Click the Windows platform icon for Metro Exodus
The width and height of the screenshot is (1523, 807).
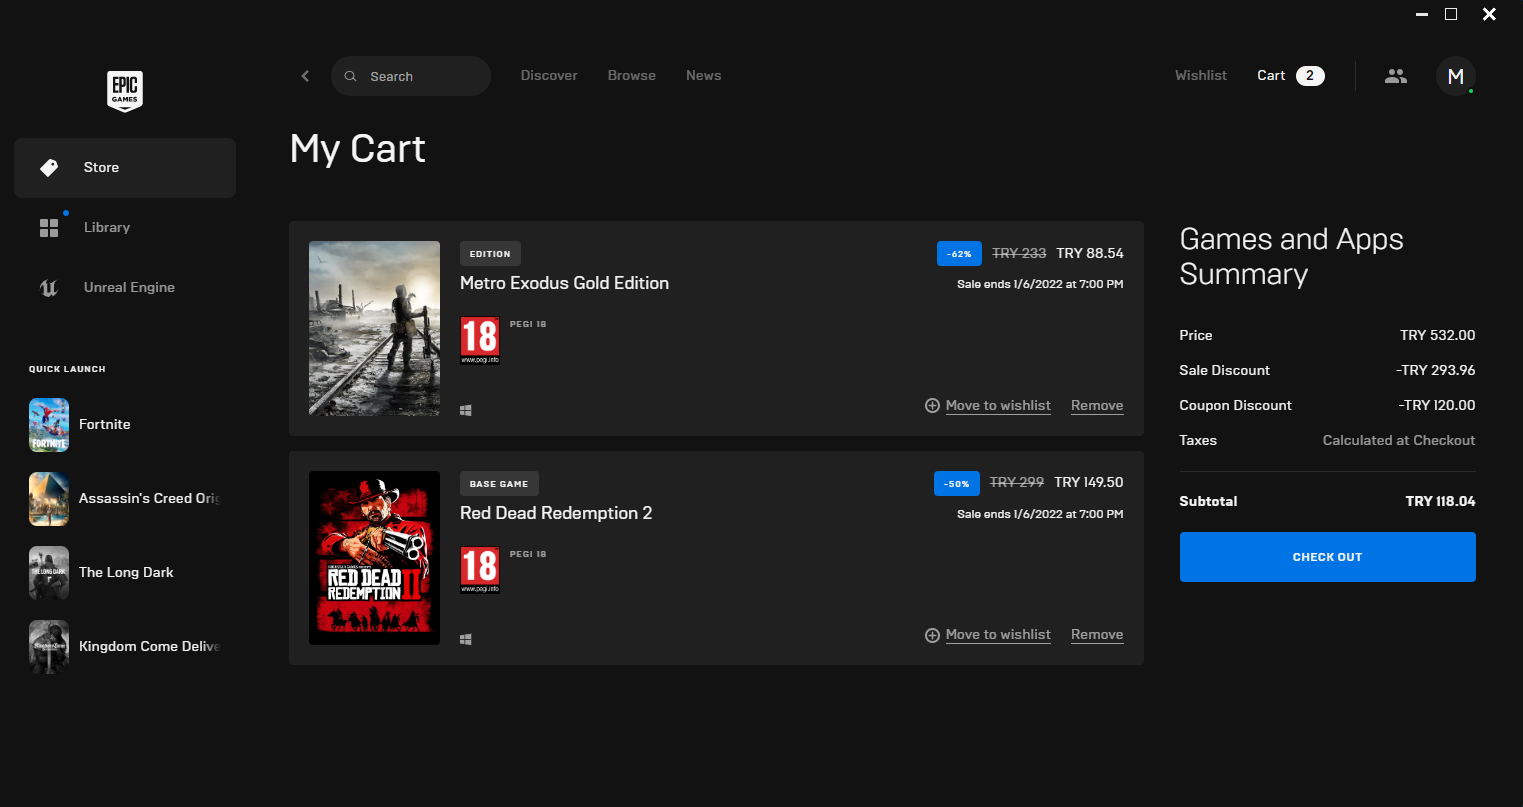point(466,410)
